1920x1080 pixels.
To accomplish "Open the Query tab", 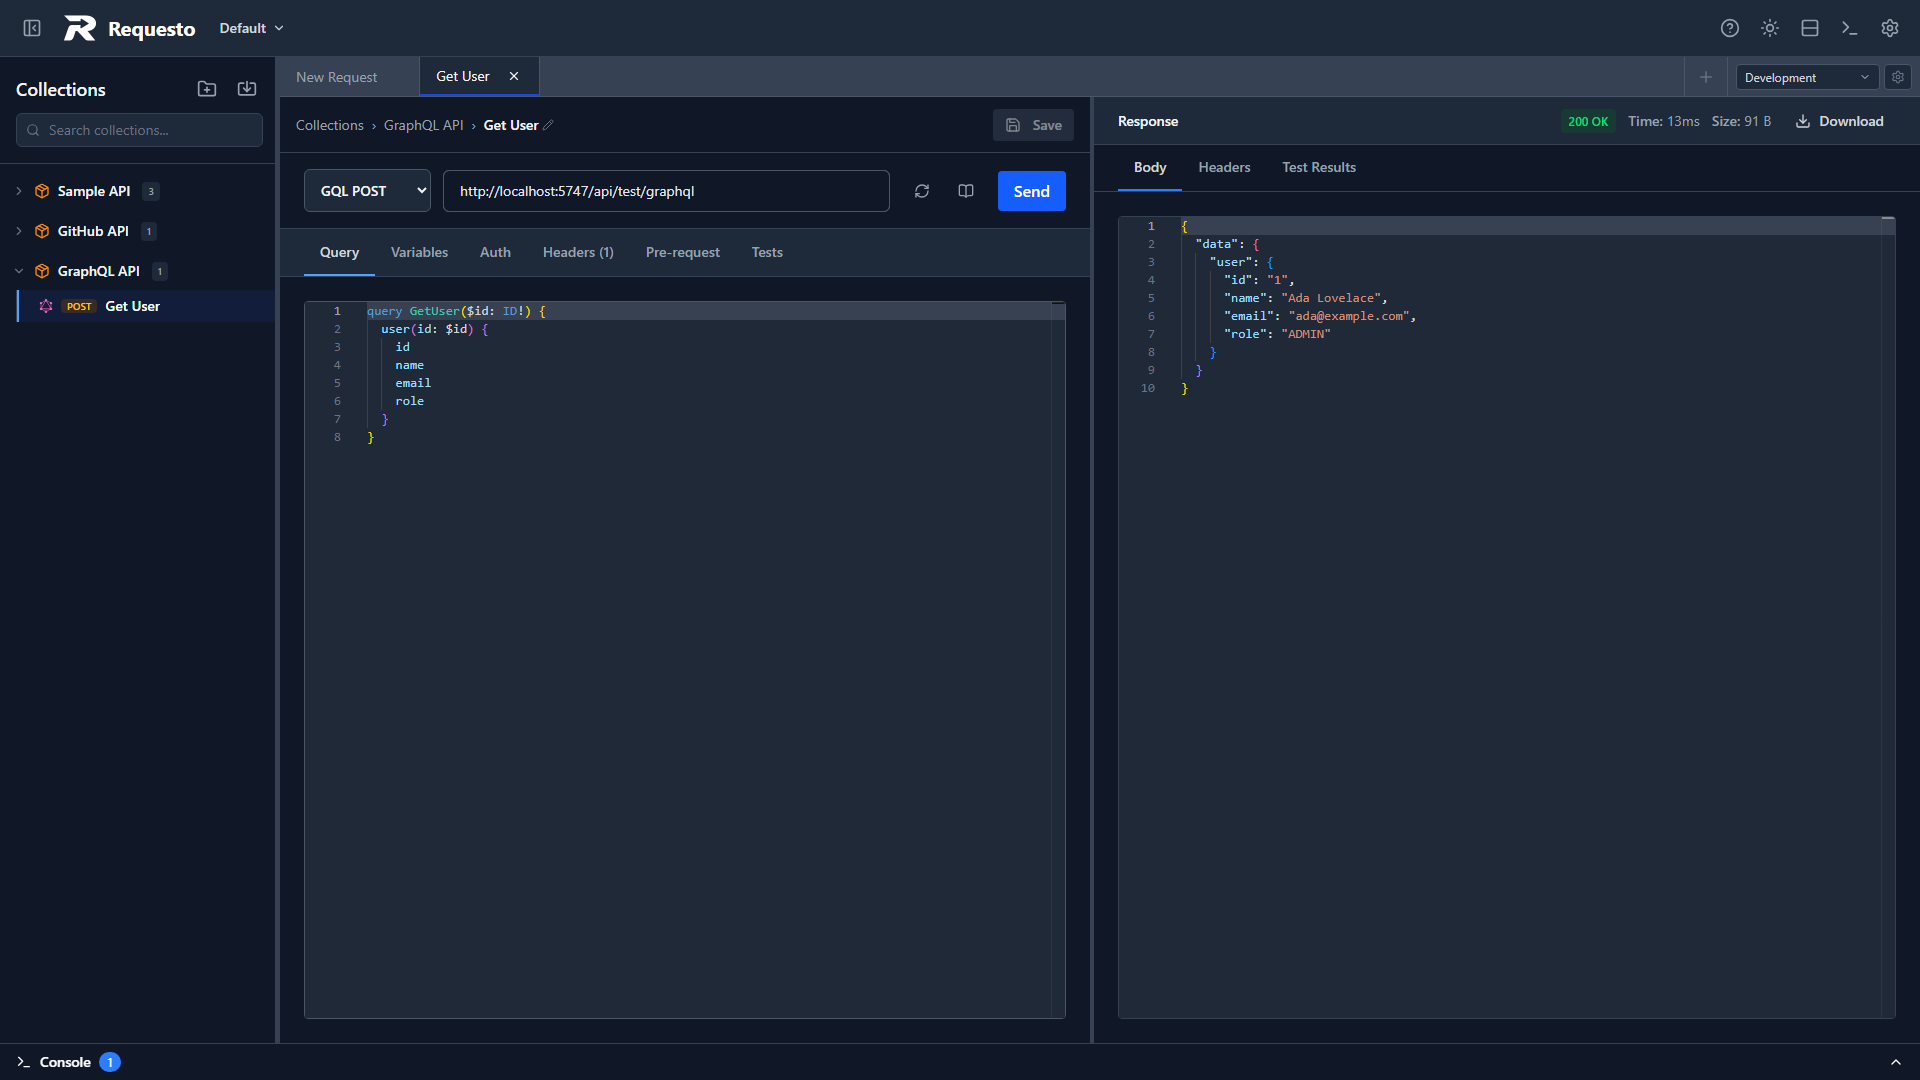I will coord(339,252).
